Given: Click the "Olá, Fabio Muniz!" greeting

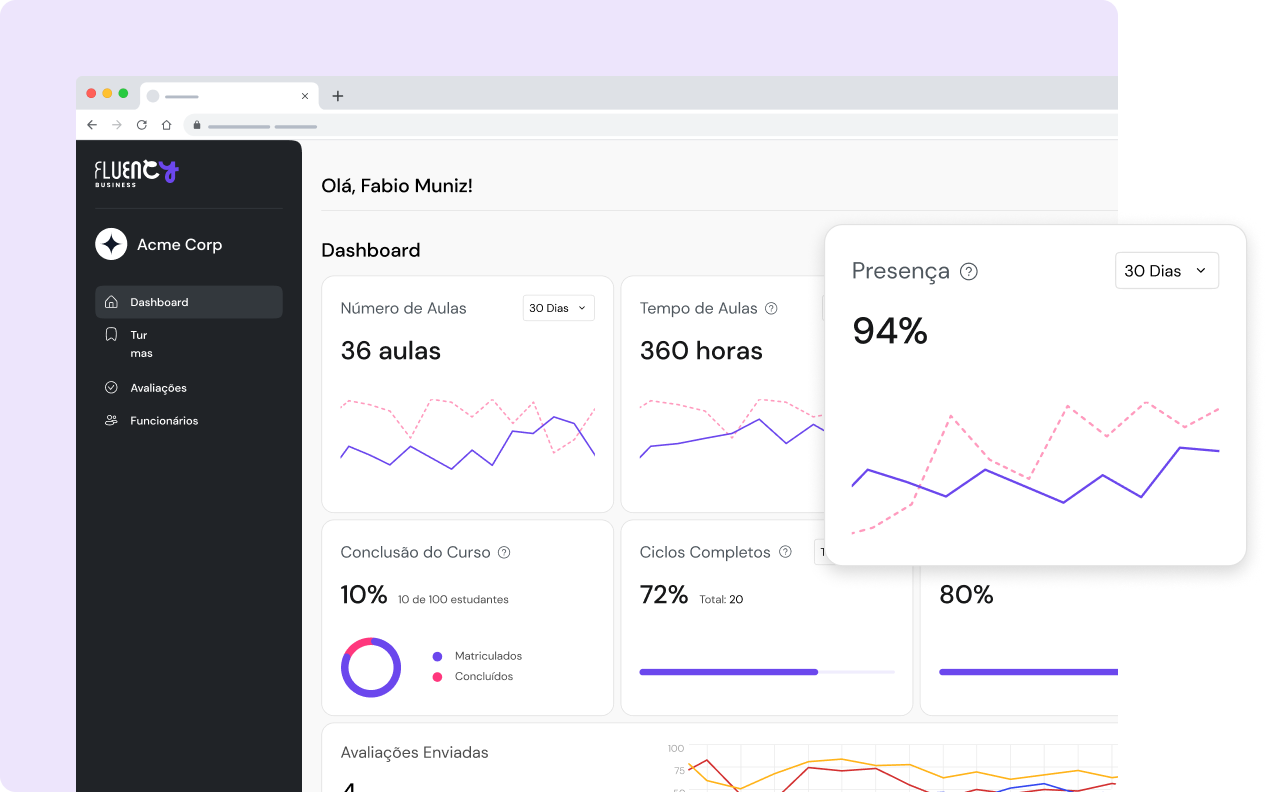Looking at the screenshot, I should click(397, 186).
